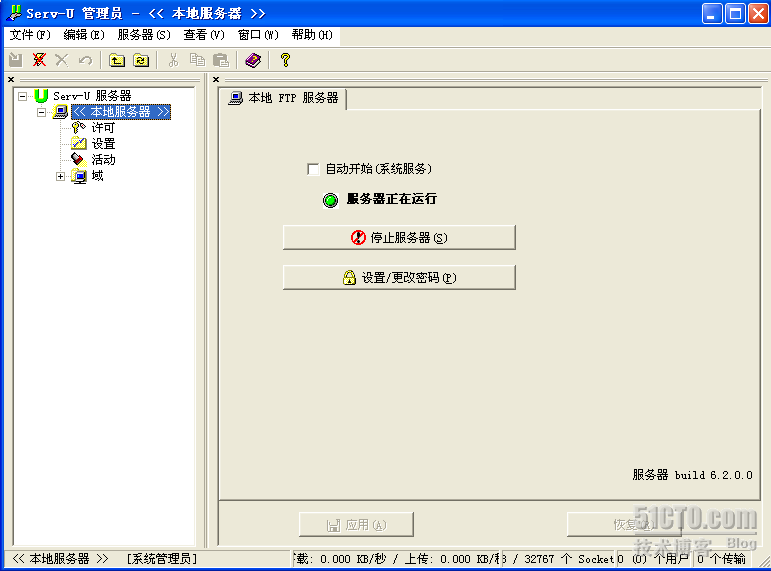Image resolution: width=771 pixels, height=571 pixels.
Task: Open the 服务器(S) menu
Action: 144,35
